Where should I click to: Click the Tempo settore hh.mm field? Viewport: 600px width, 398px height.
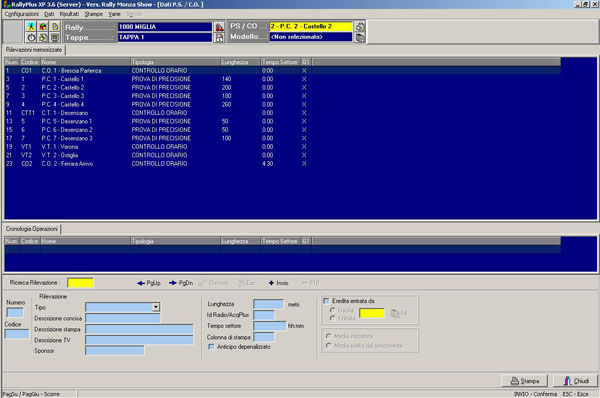269,326
